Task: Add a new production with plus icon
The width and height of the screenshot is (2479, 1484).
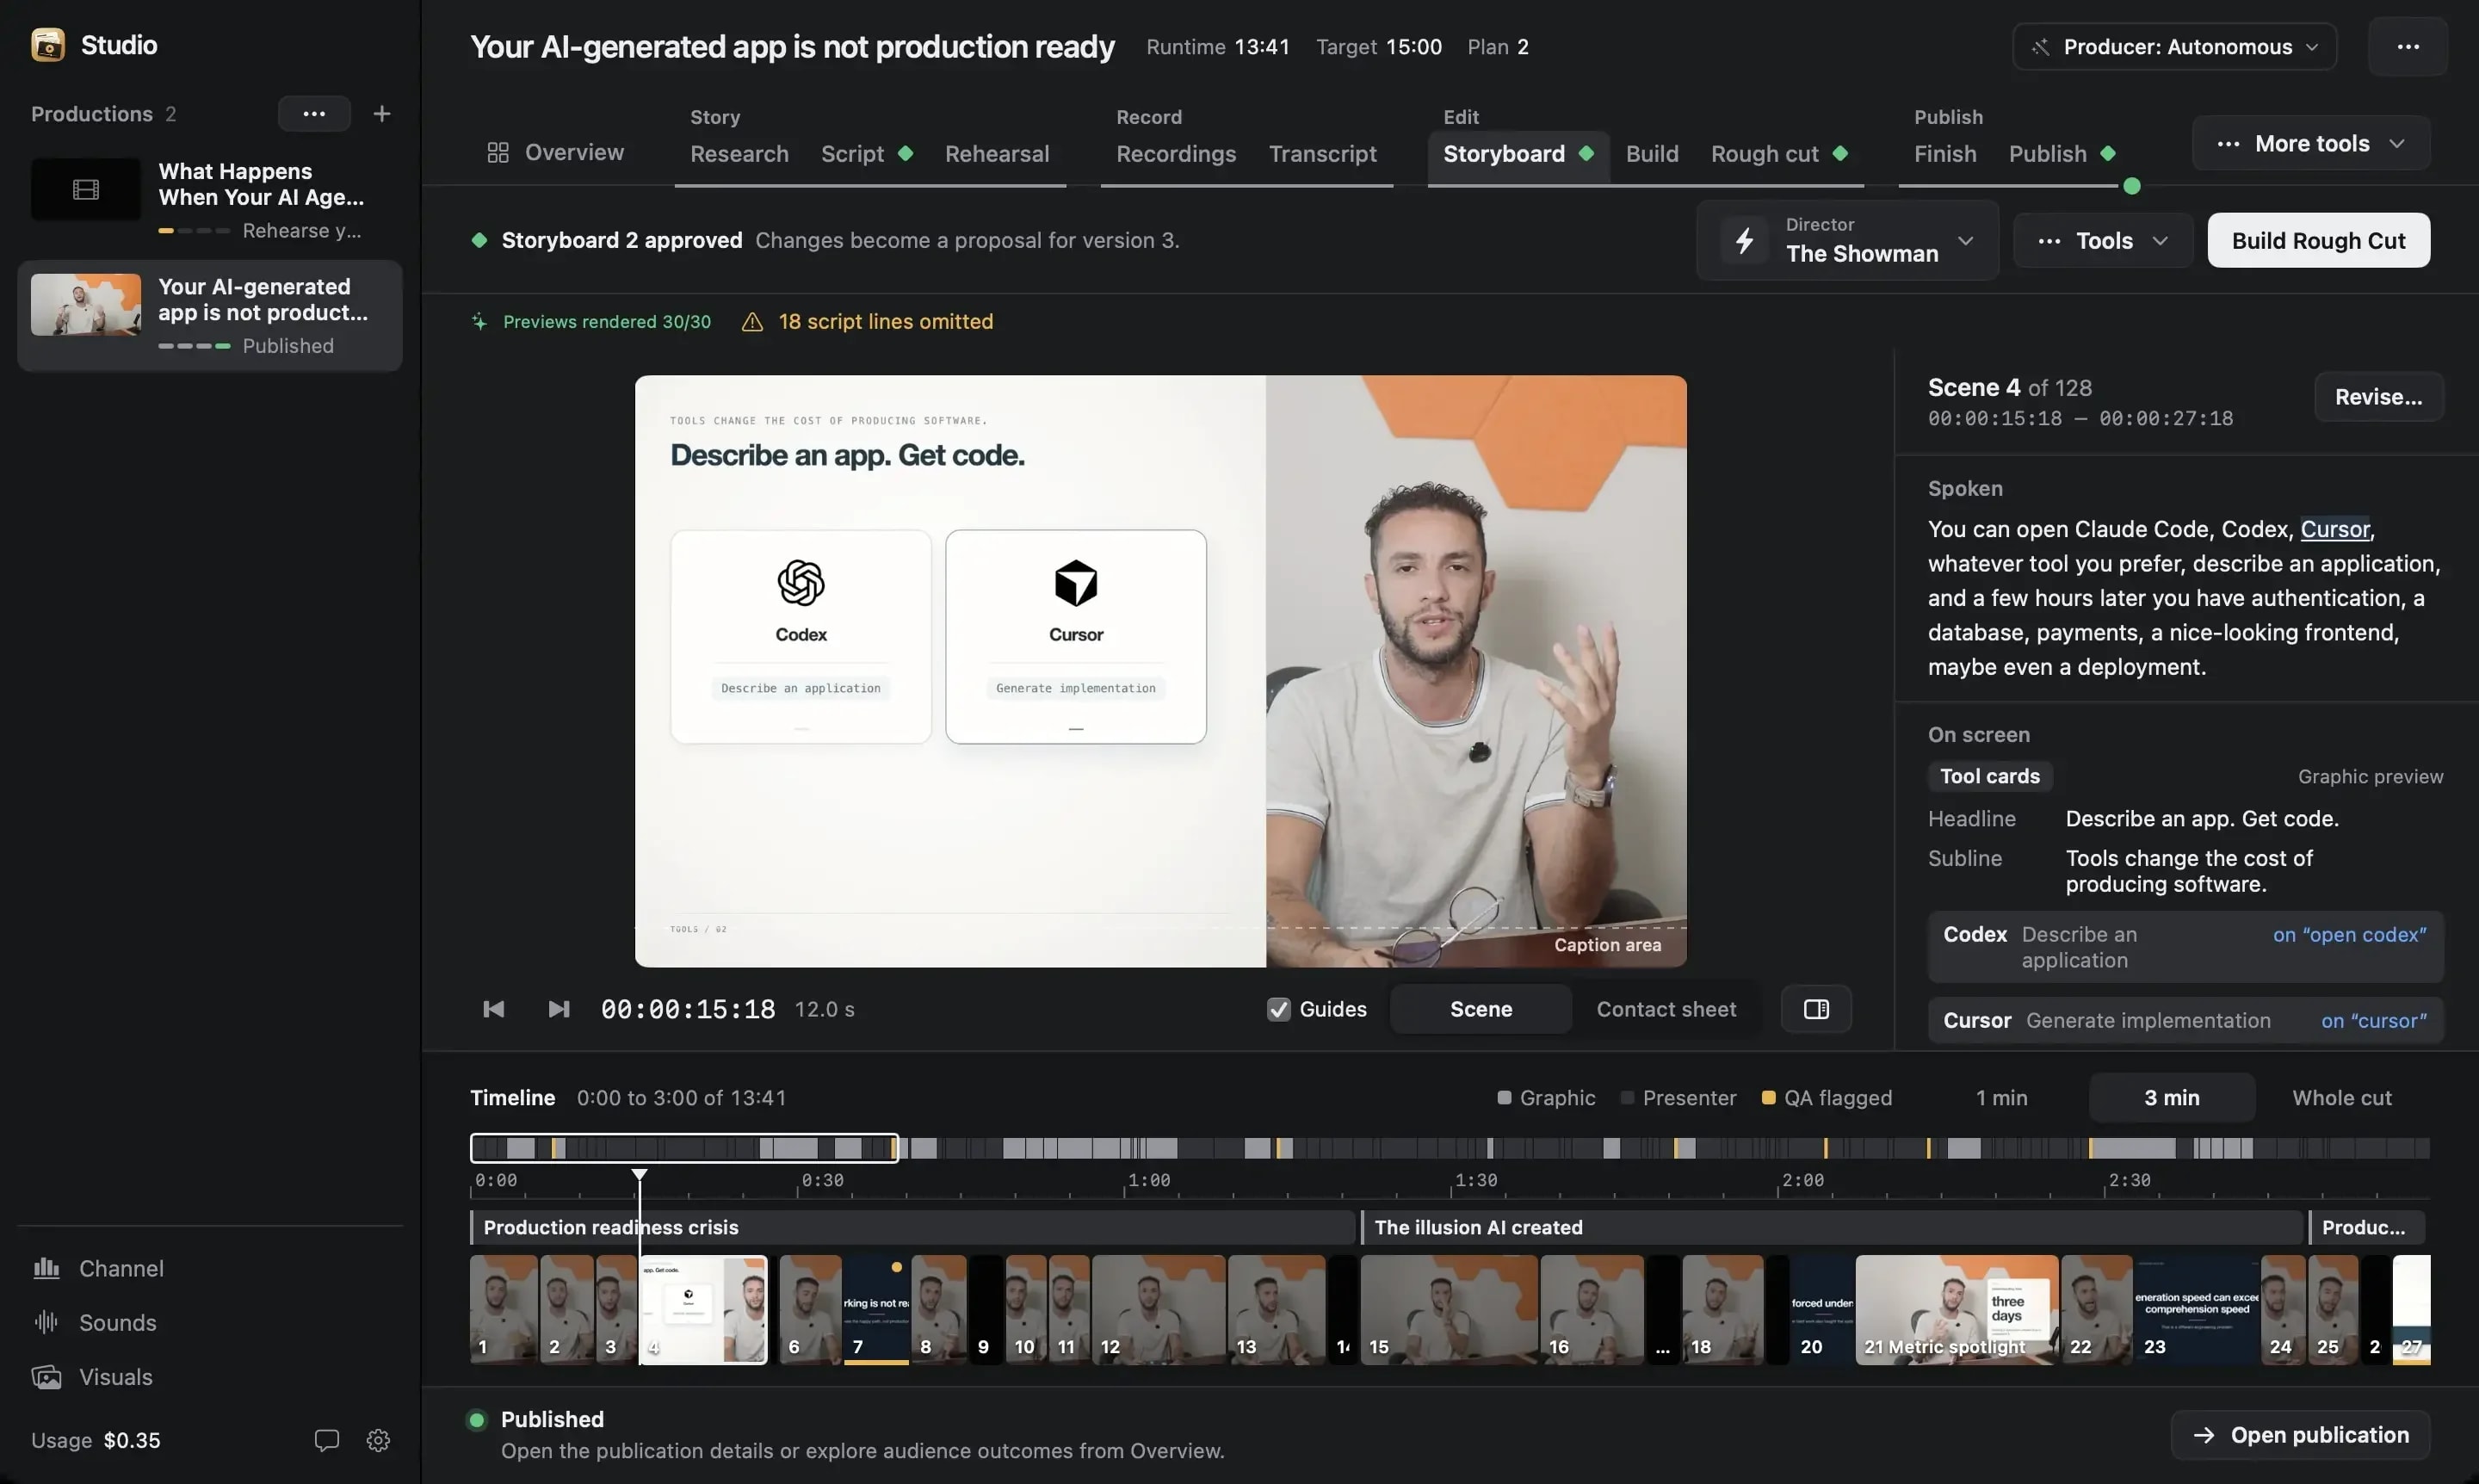Action: (381, 114)
